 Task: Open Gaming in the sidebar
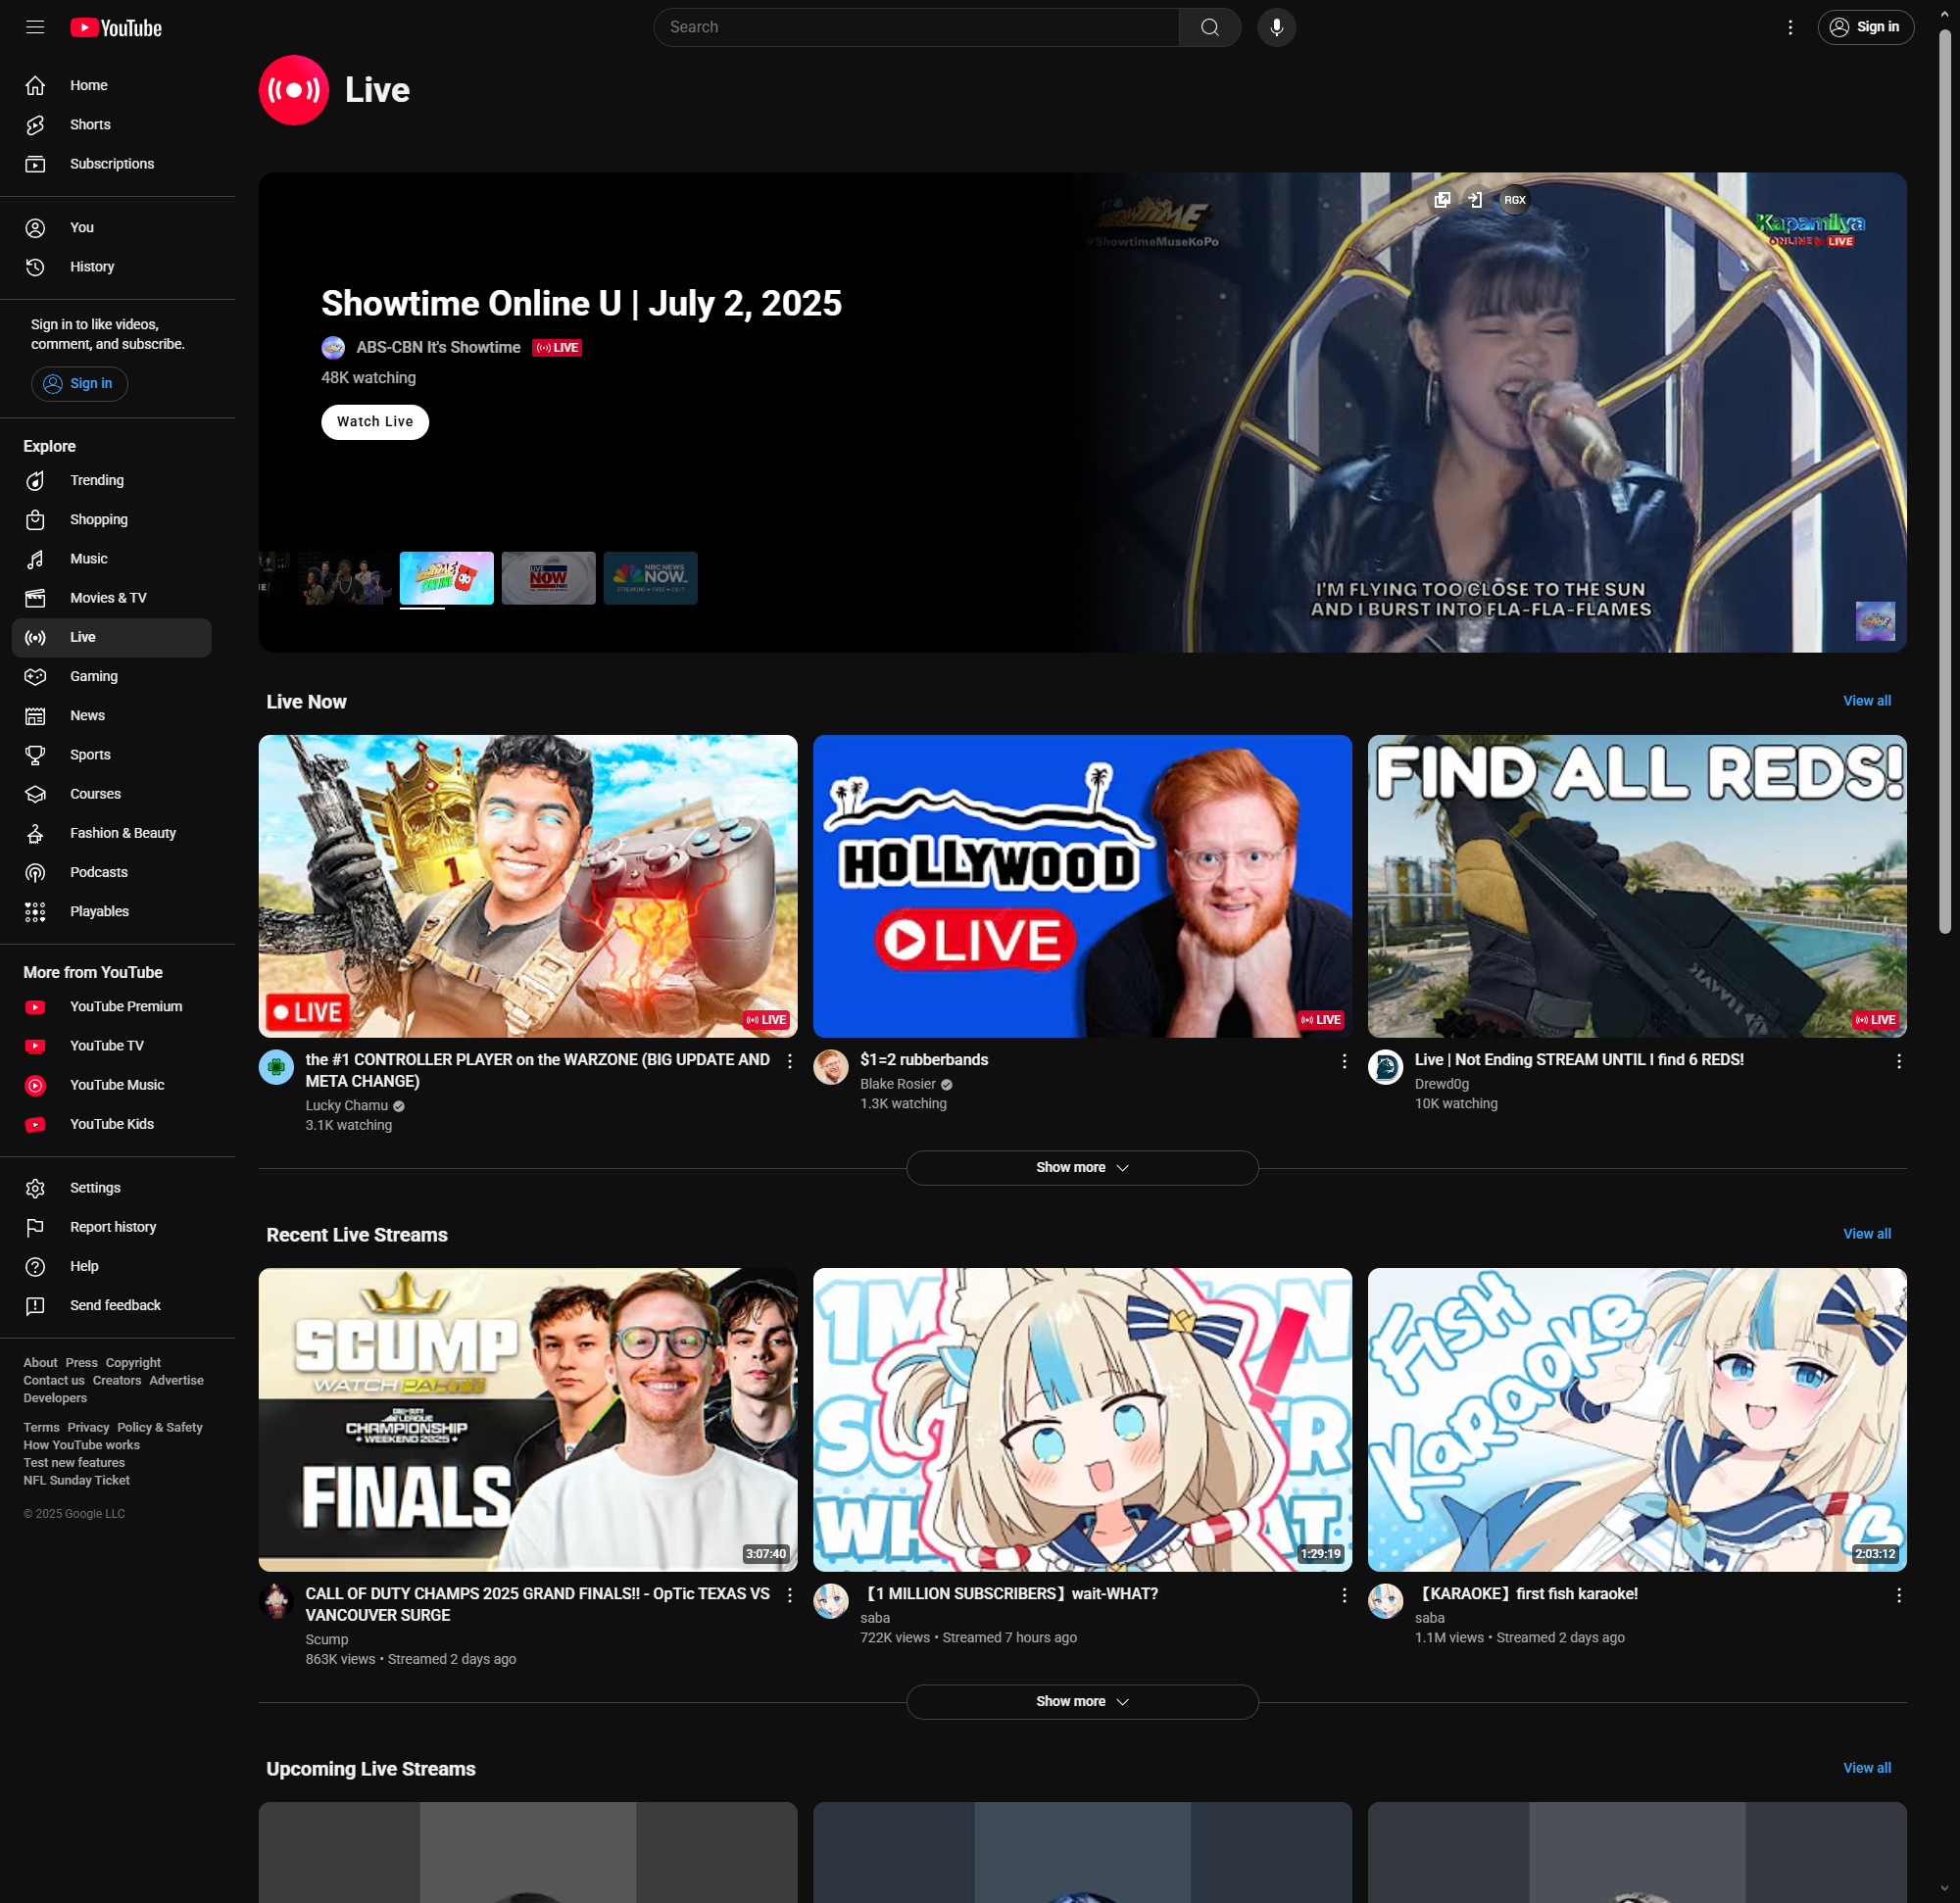[x=93, y=677]
